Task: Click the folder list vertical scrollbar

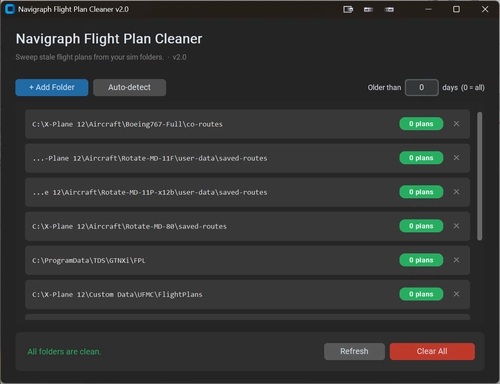Action: click(480, 176)
